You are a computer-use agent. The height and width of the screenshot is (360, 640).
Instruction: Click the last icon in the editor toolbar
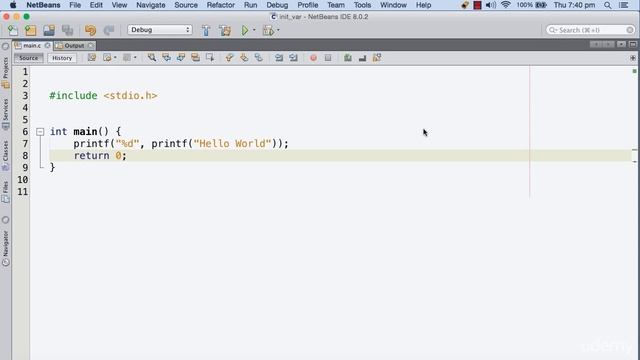(x=377, y=58)
